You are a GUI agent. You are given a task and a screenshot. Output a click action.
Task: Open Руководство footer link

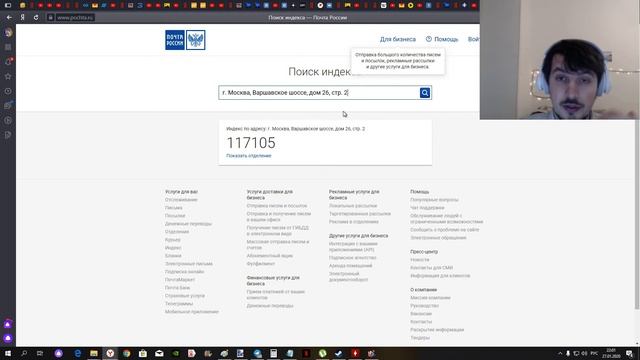[x=424, y=306]
